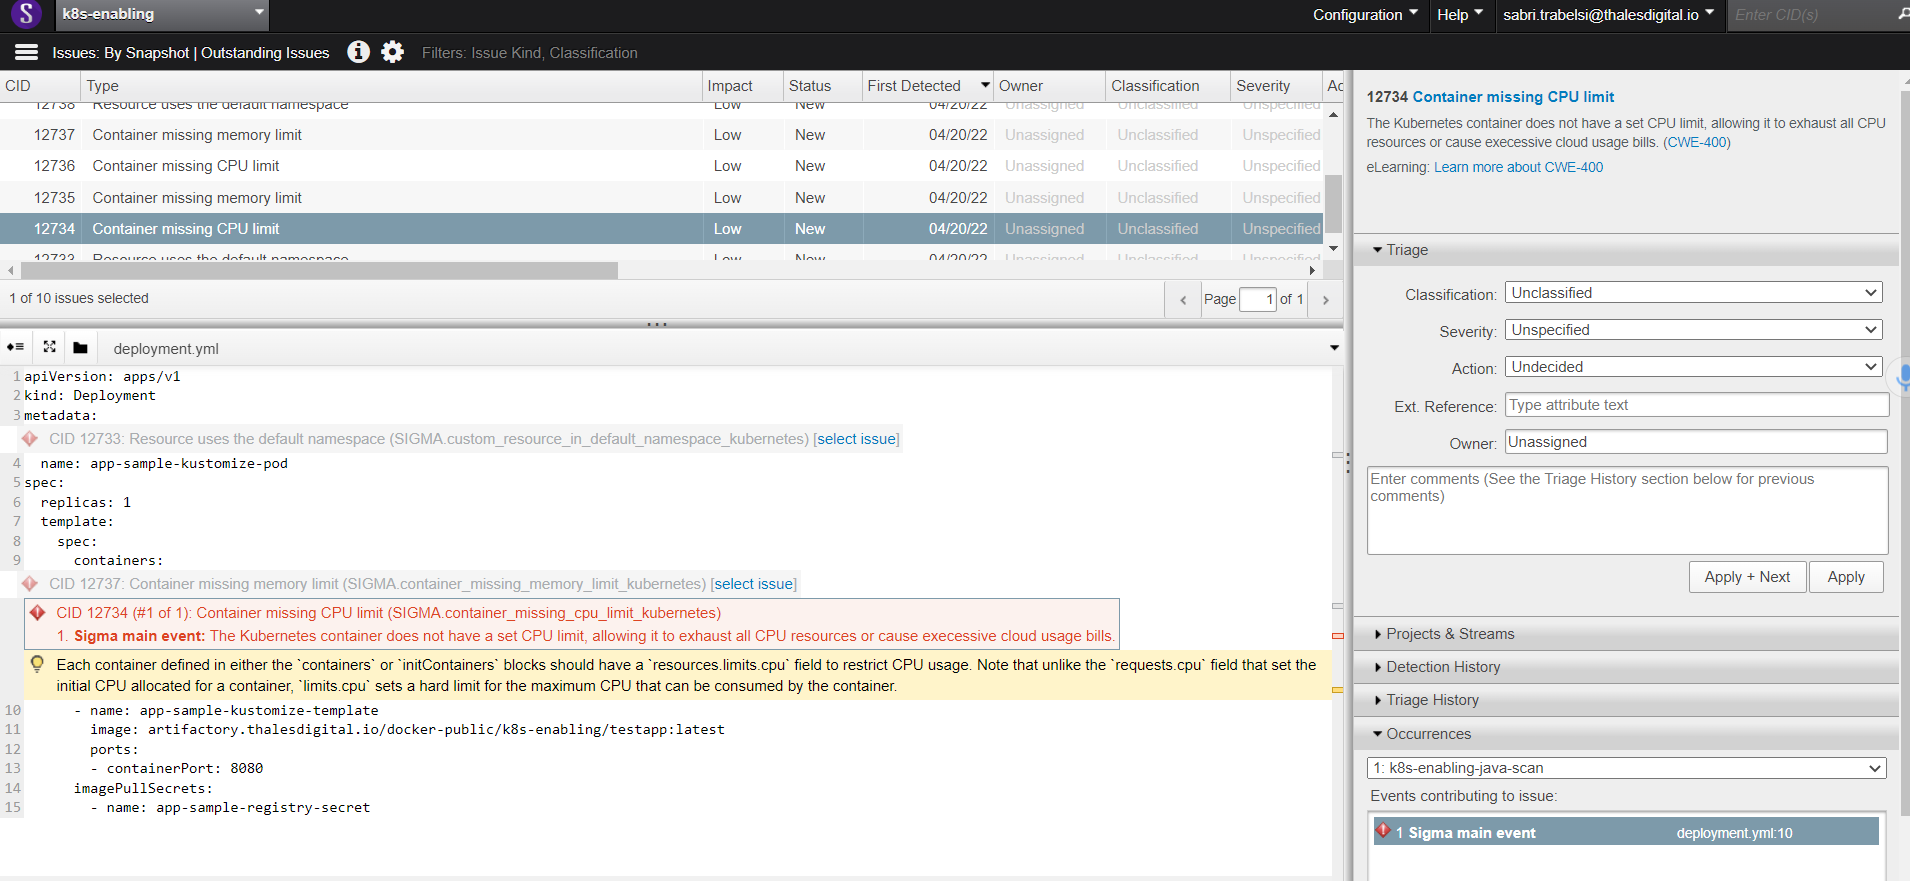Click the Filters: Issue Kind, Classification text
This screenshot has width=1910, height=881.
point(529,53)
